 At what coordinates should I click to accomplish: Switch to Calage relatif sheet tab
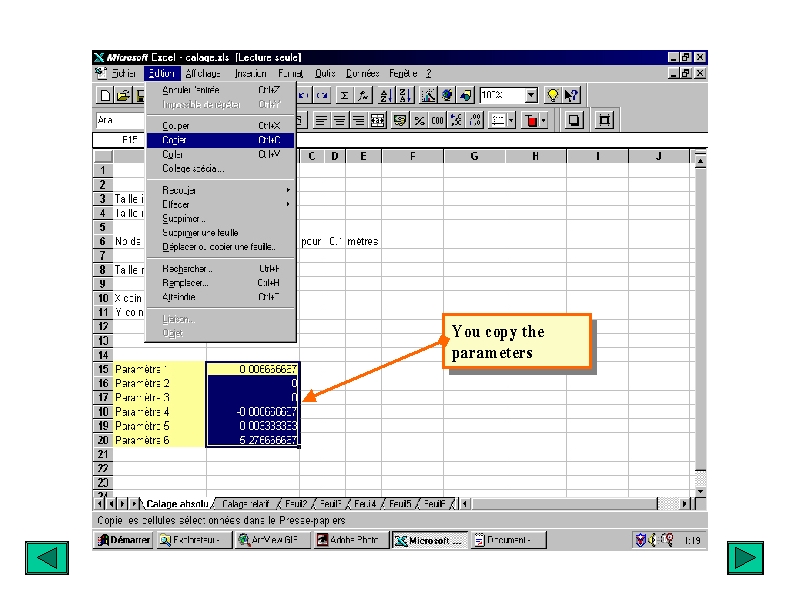(245, 504)
